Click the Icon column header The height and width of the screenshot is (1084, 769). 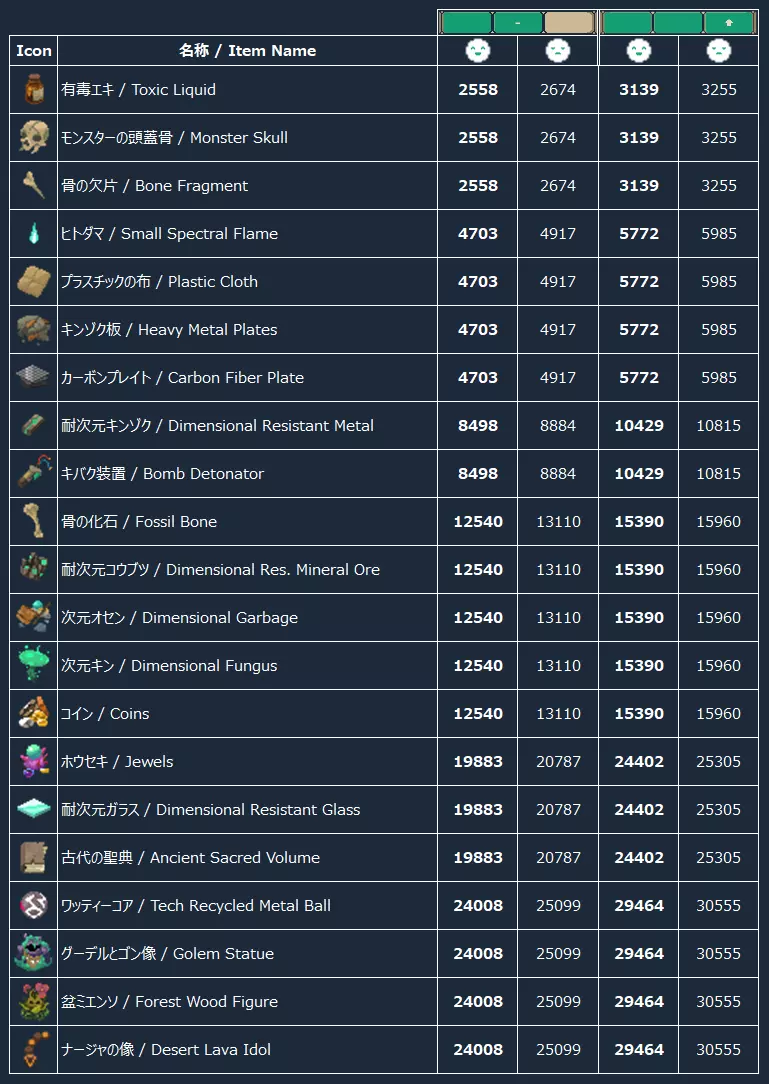[x=34, y=51]
